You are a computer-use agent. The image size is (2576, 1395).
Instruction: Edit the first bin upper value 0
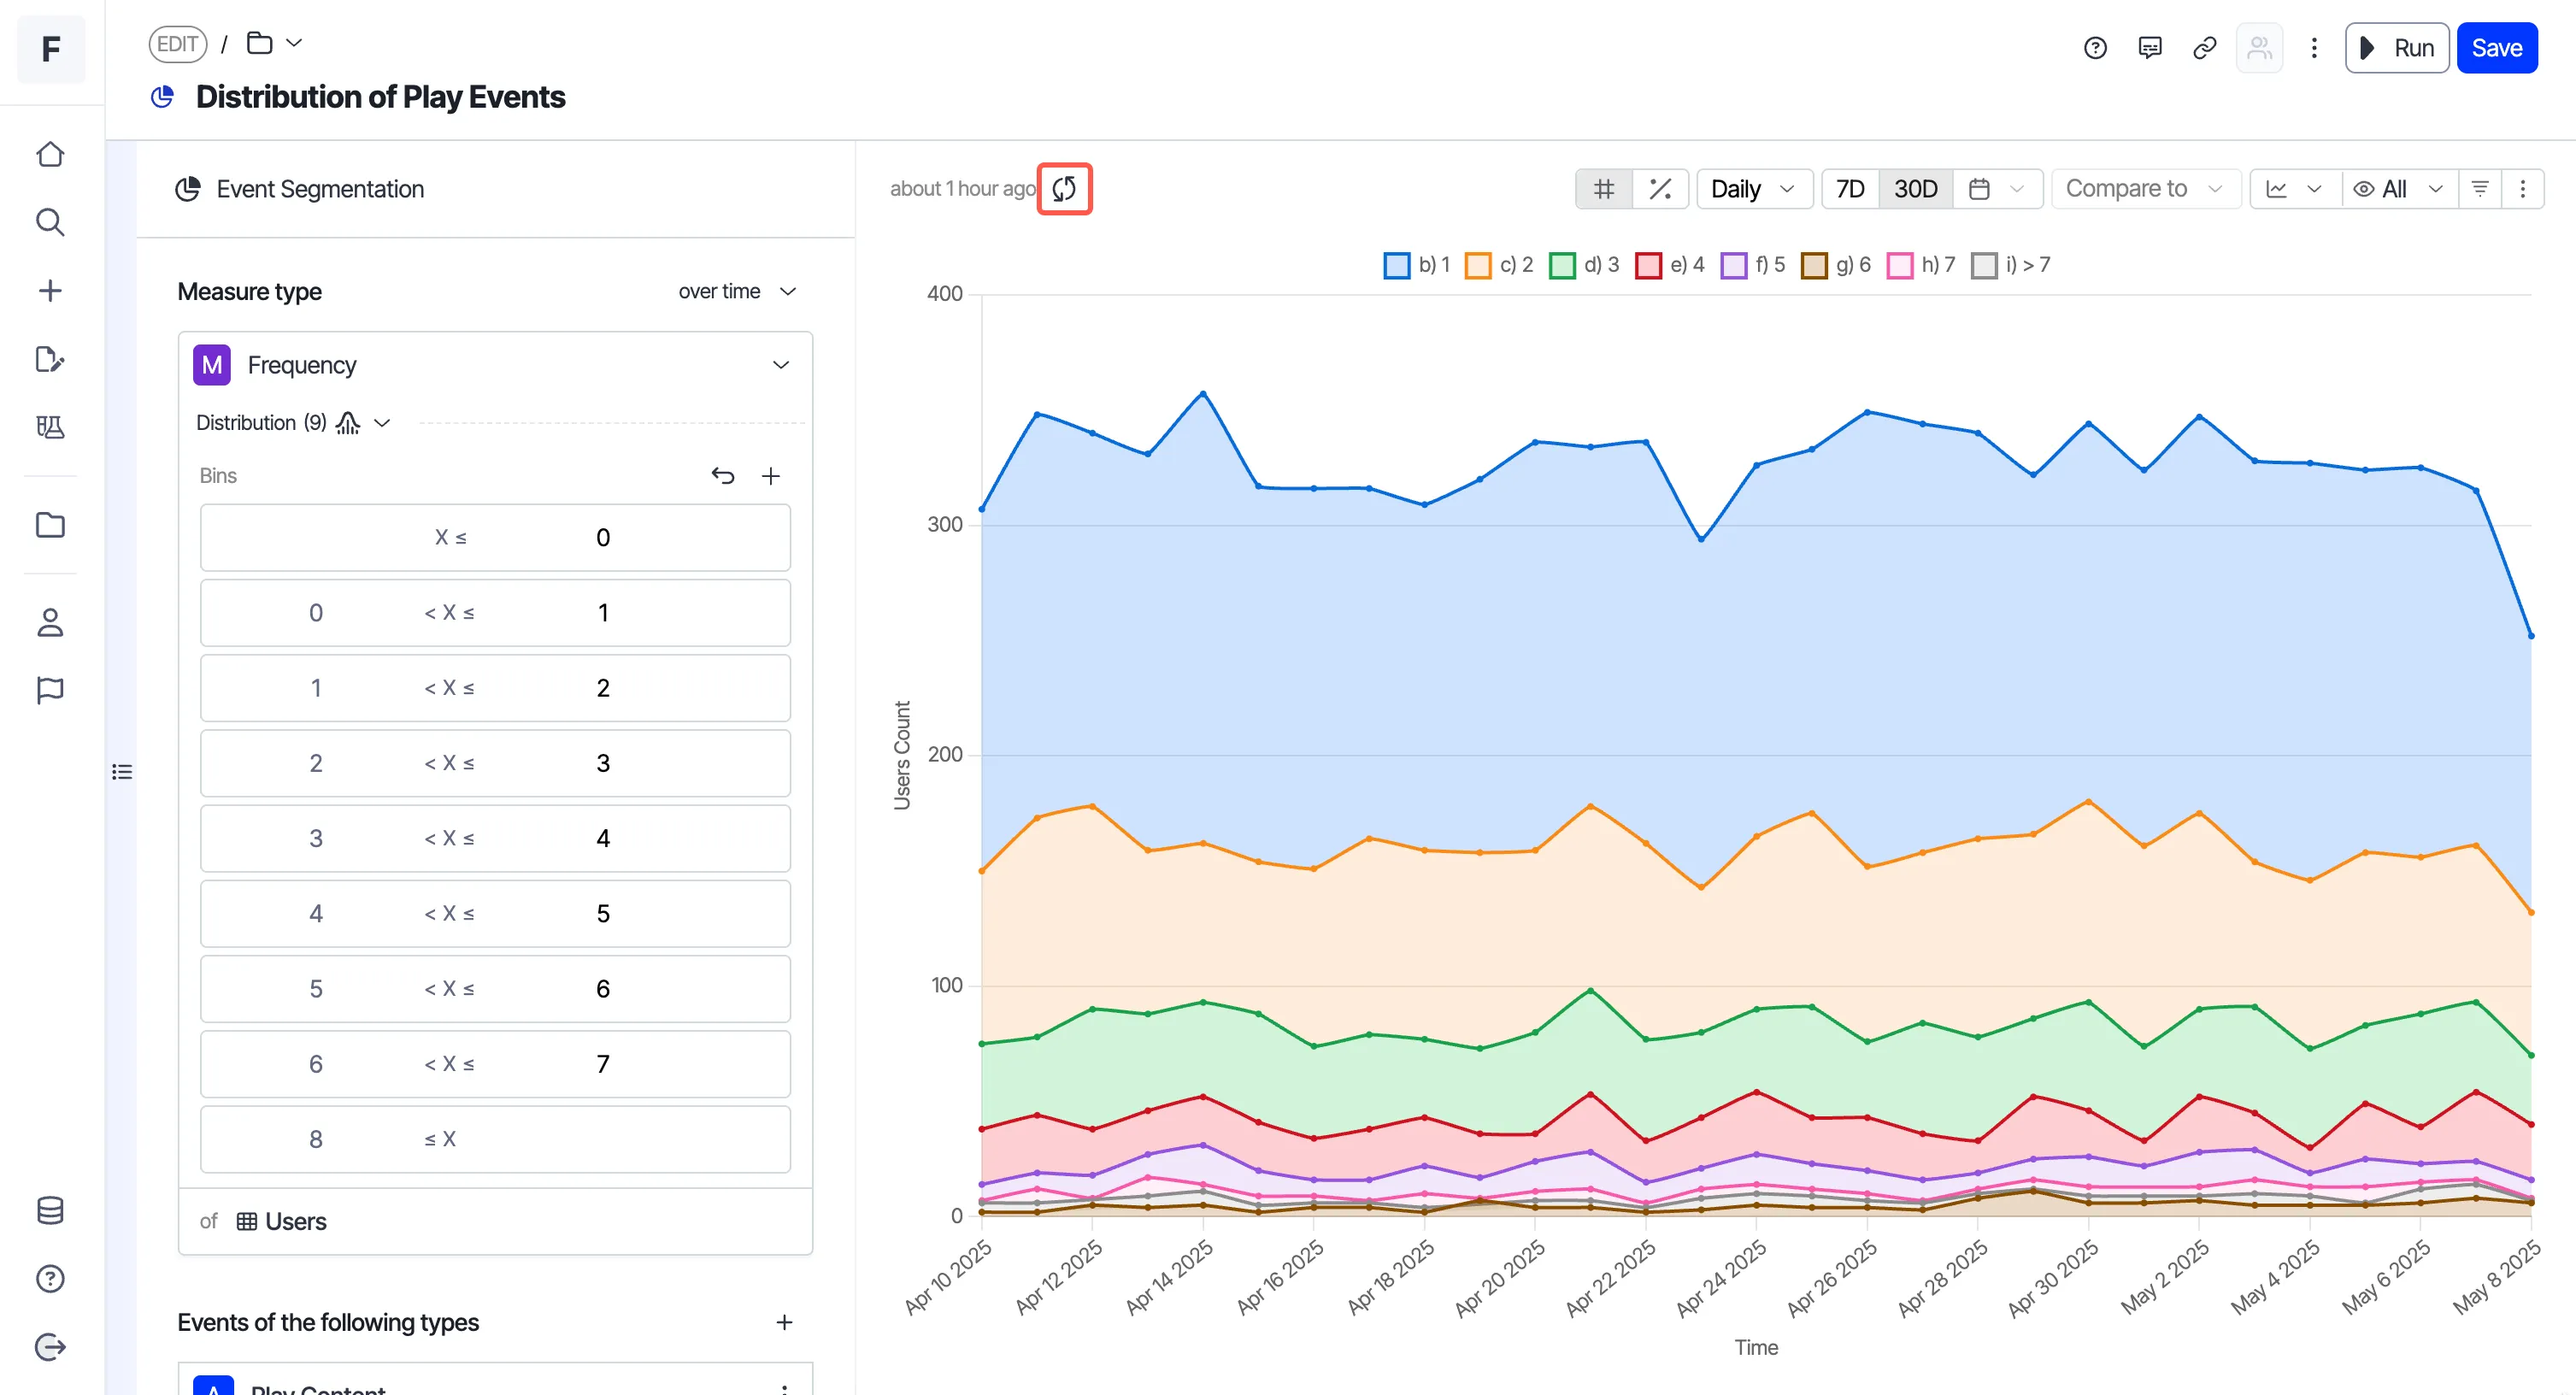[603, 538]
